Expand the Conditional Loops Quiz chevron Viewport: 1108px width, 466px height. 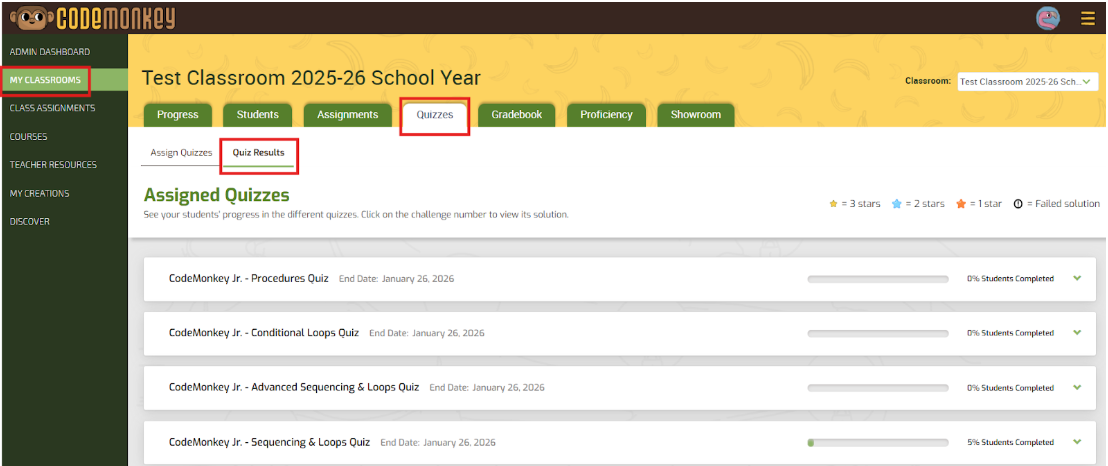point(1077,333)
